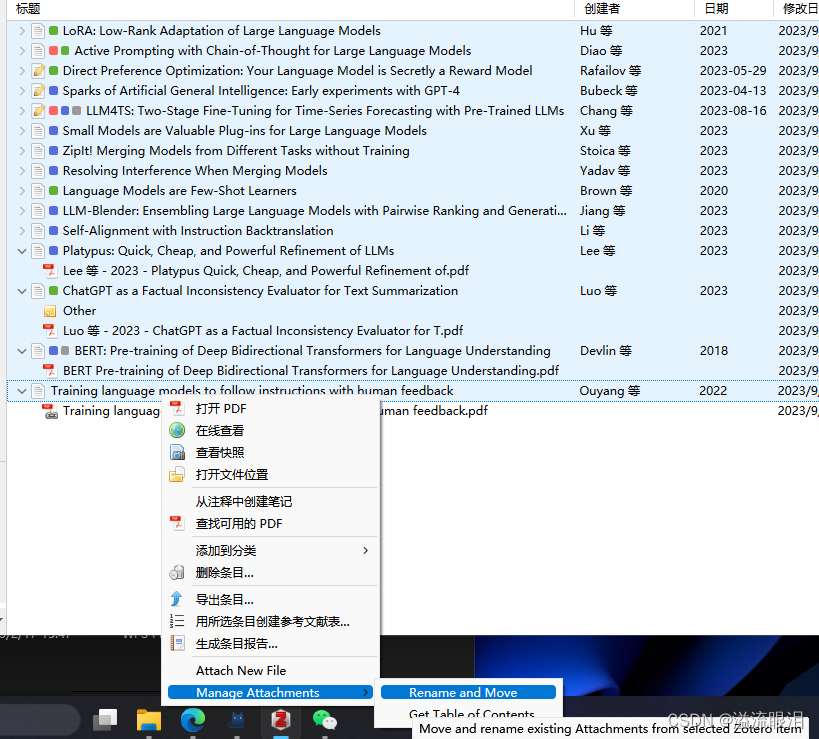Screen dimensions: 819x739
Task: Collapse the BERT Pre-training item
Action: coord(22,351)
